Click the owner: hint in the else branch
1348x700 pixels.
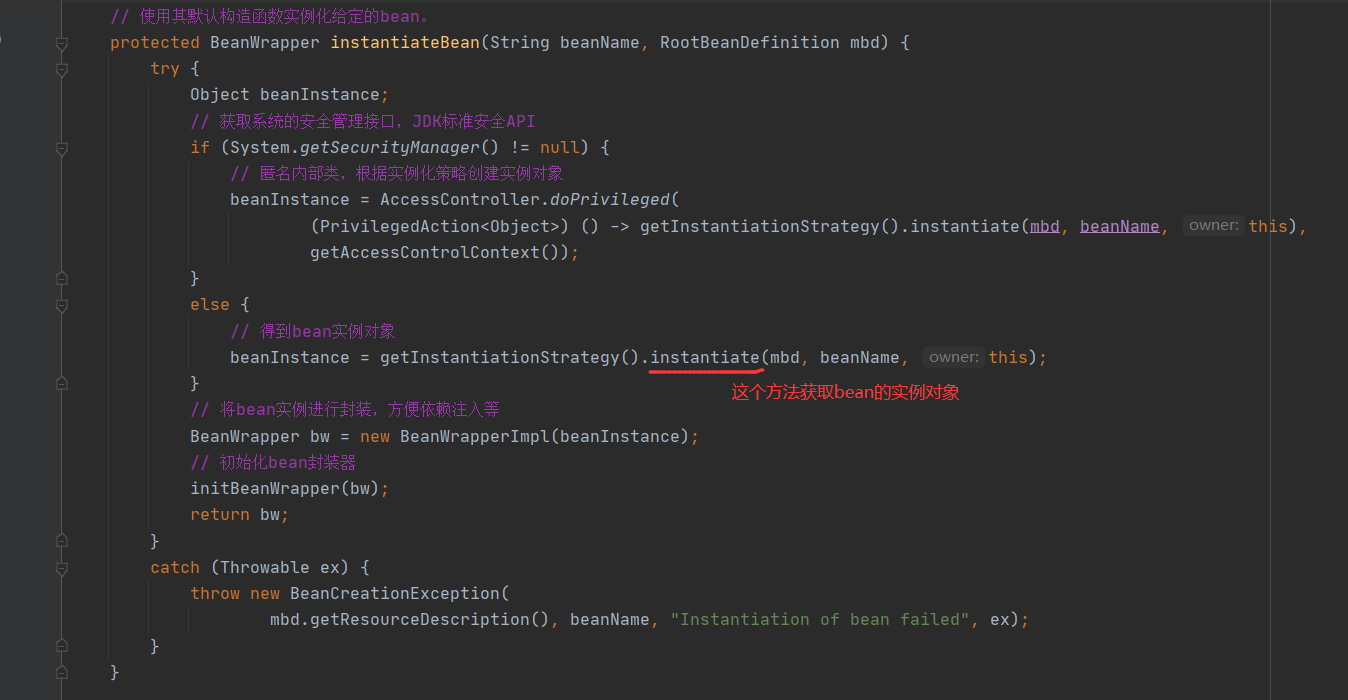click(954, 357)
